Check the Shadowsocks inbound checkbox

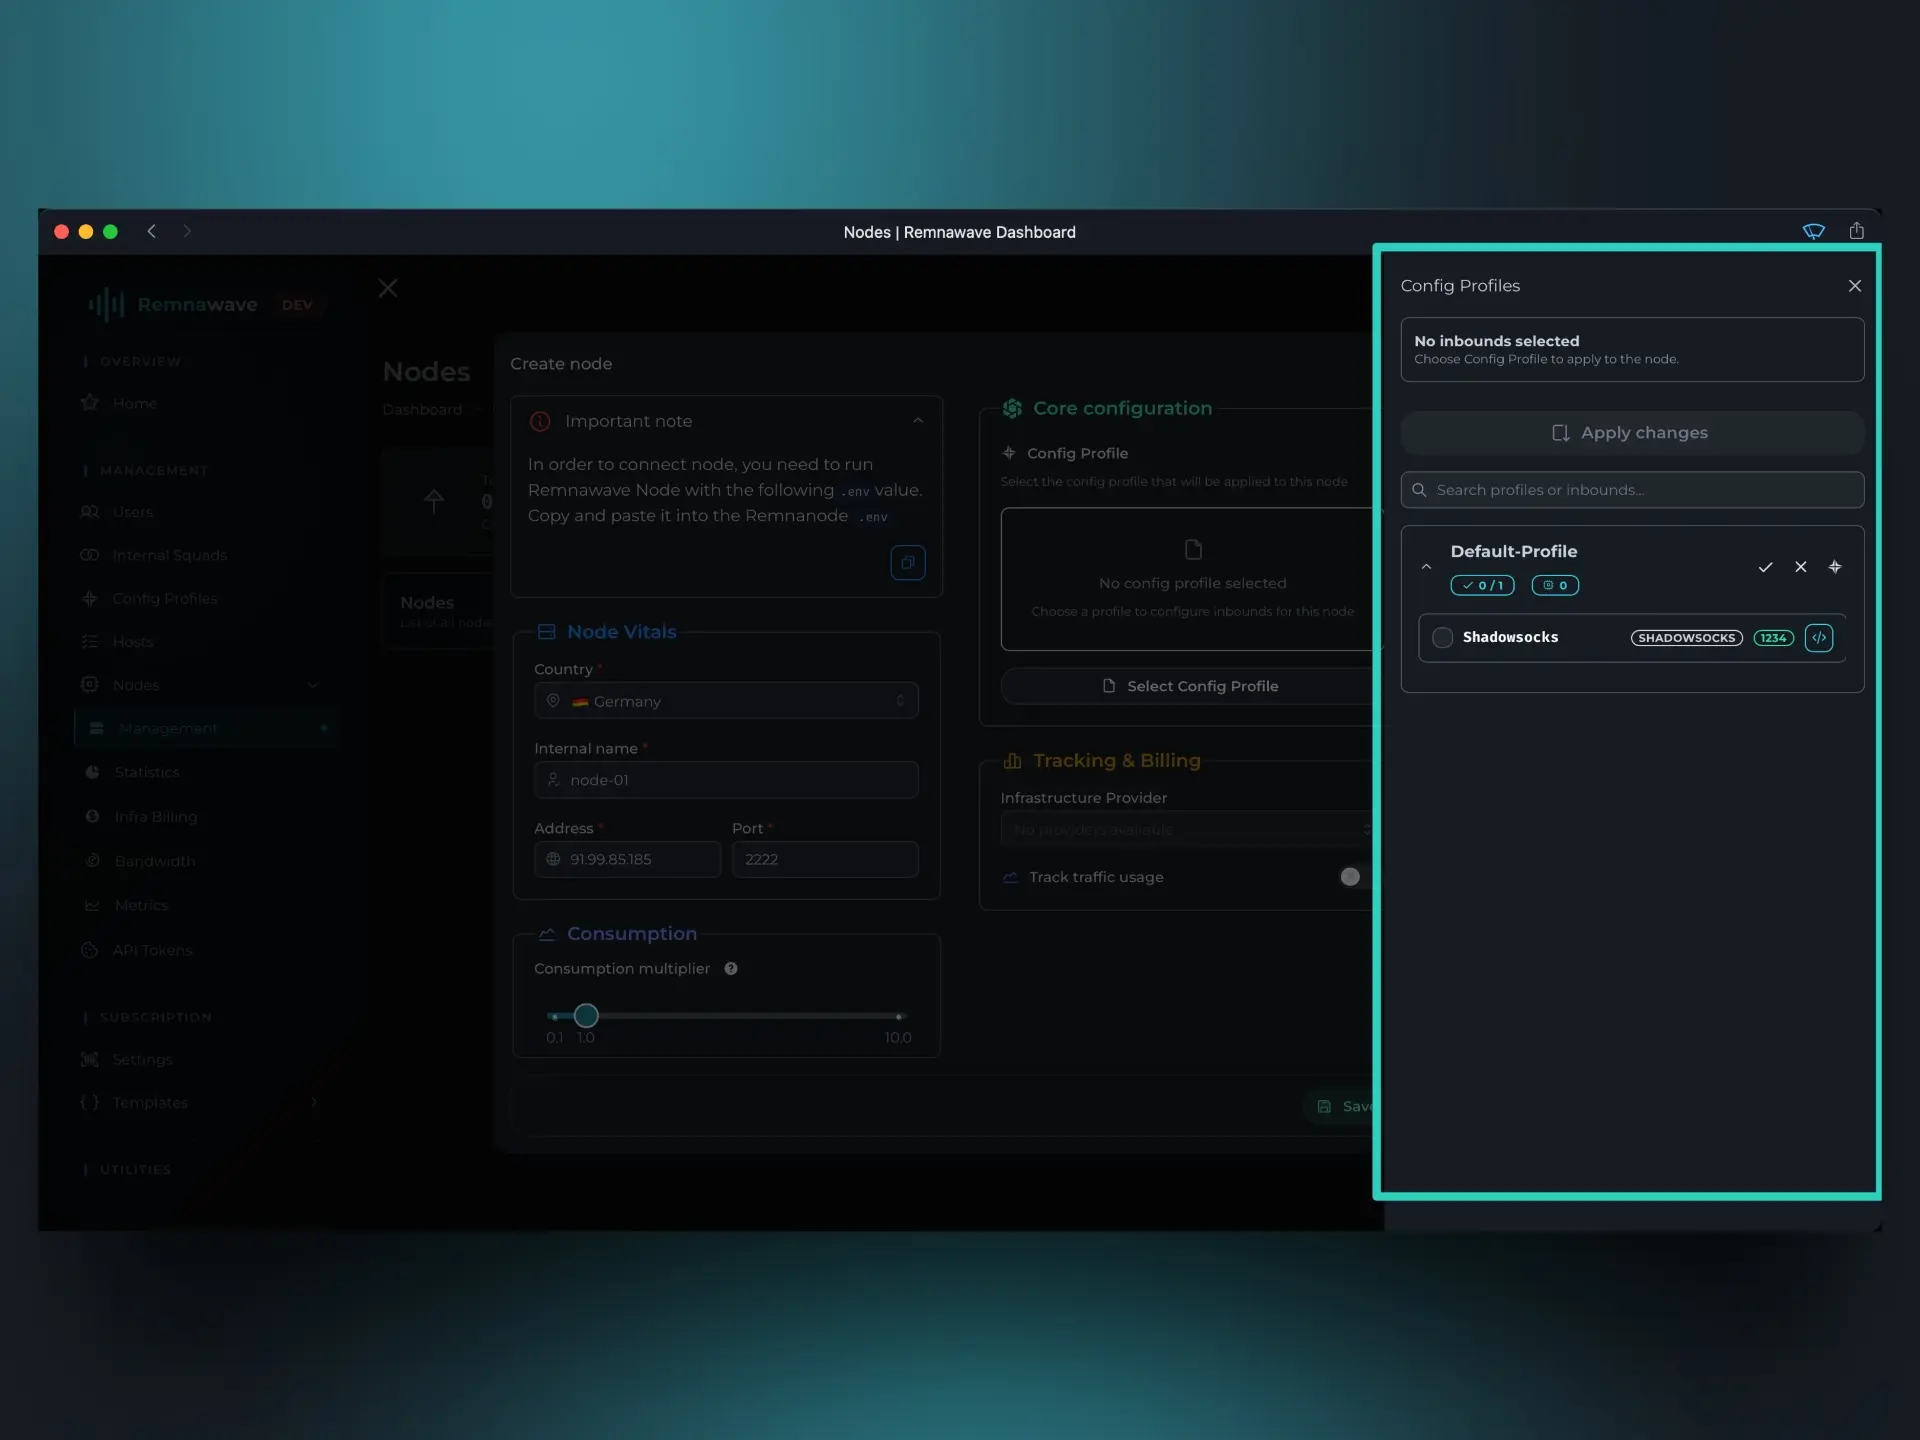tap(1441, 637)
